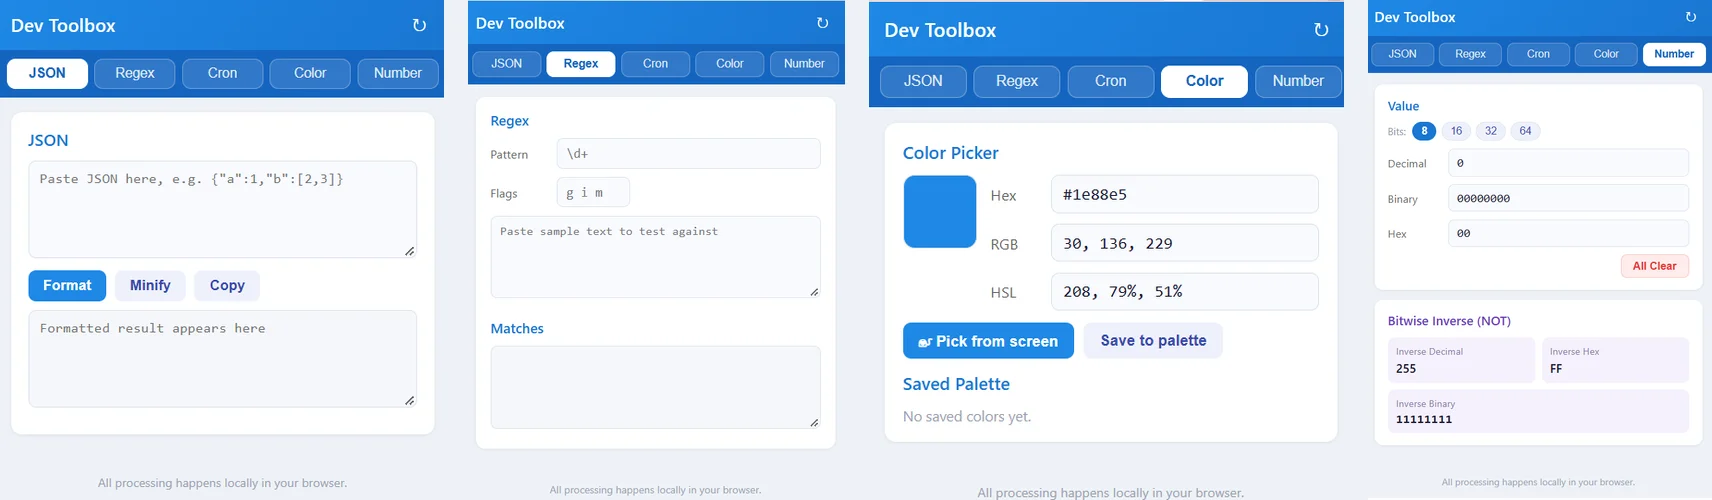The image size is (1712, 500).
Task: Click the sample text to test against box
Action: (x=655, y=257)
